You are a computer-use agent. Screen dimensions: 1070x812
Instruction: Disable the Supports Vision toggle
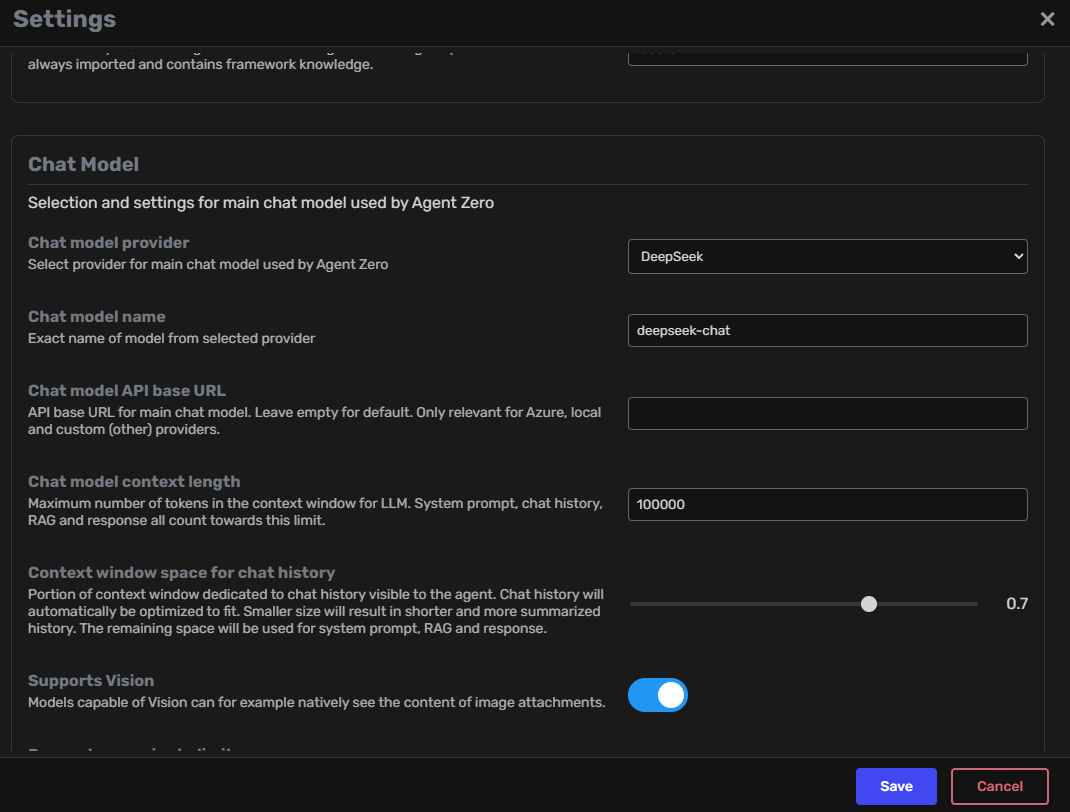click(x=658, y=695)
